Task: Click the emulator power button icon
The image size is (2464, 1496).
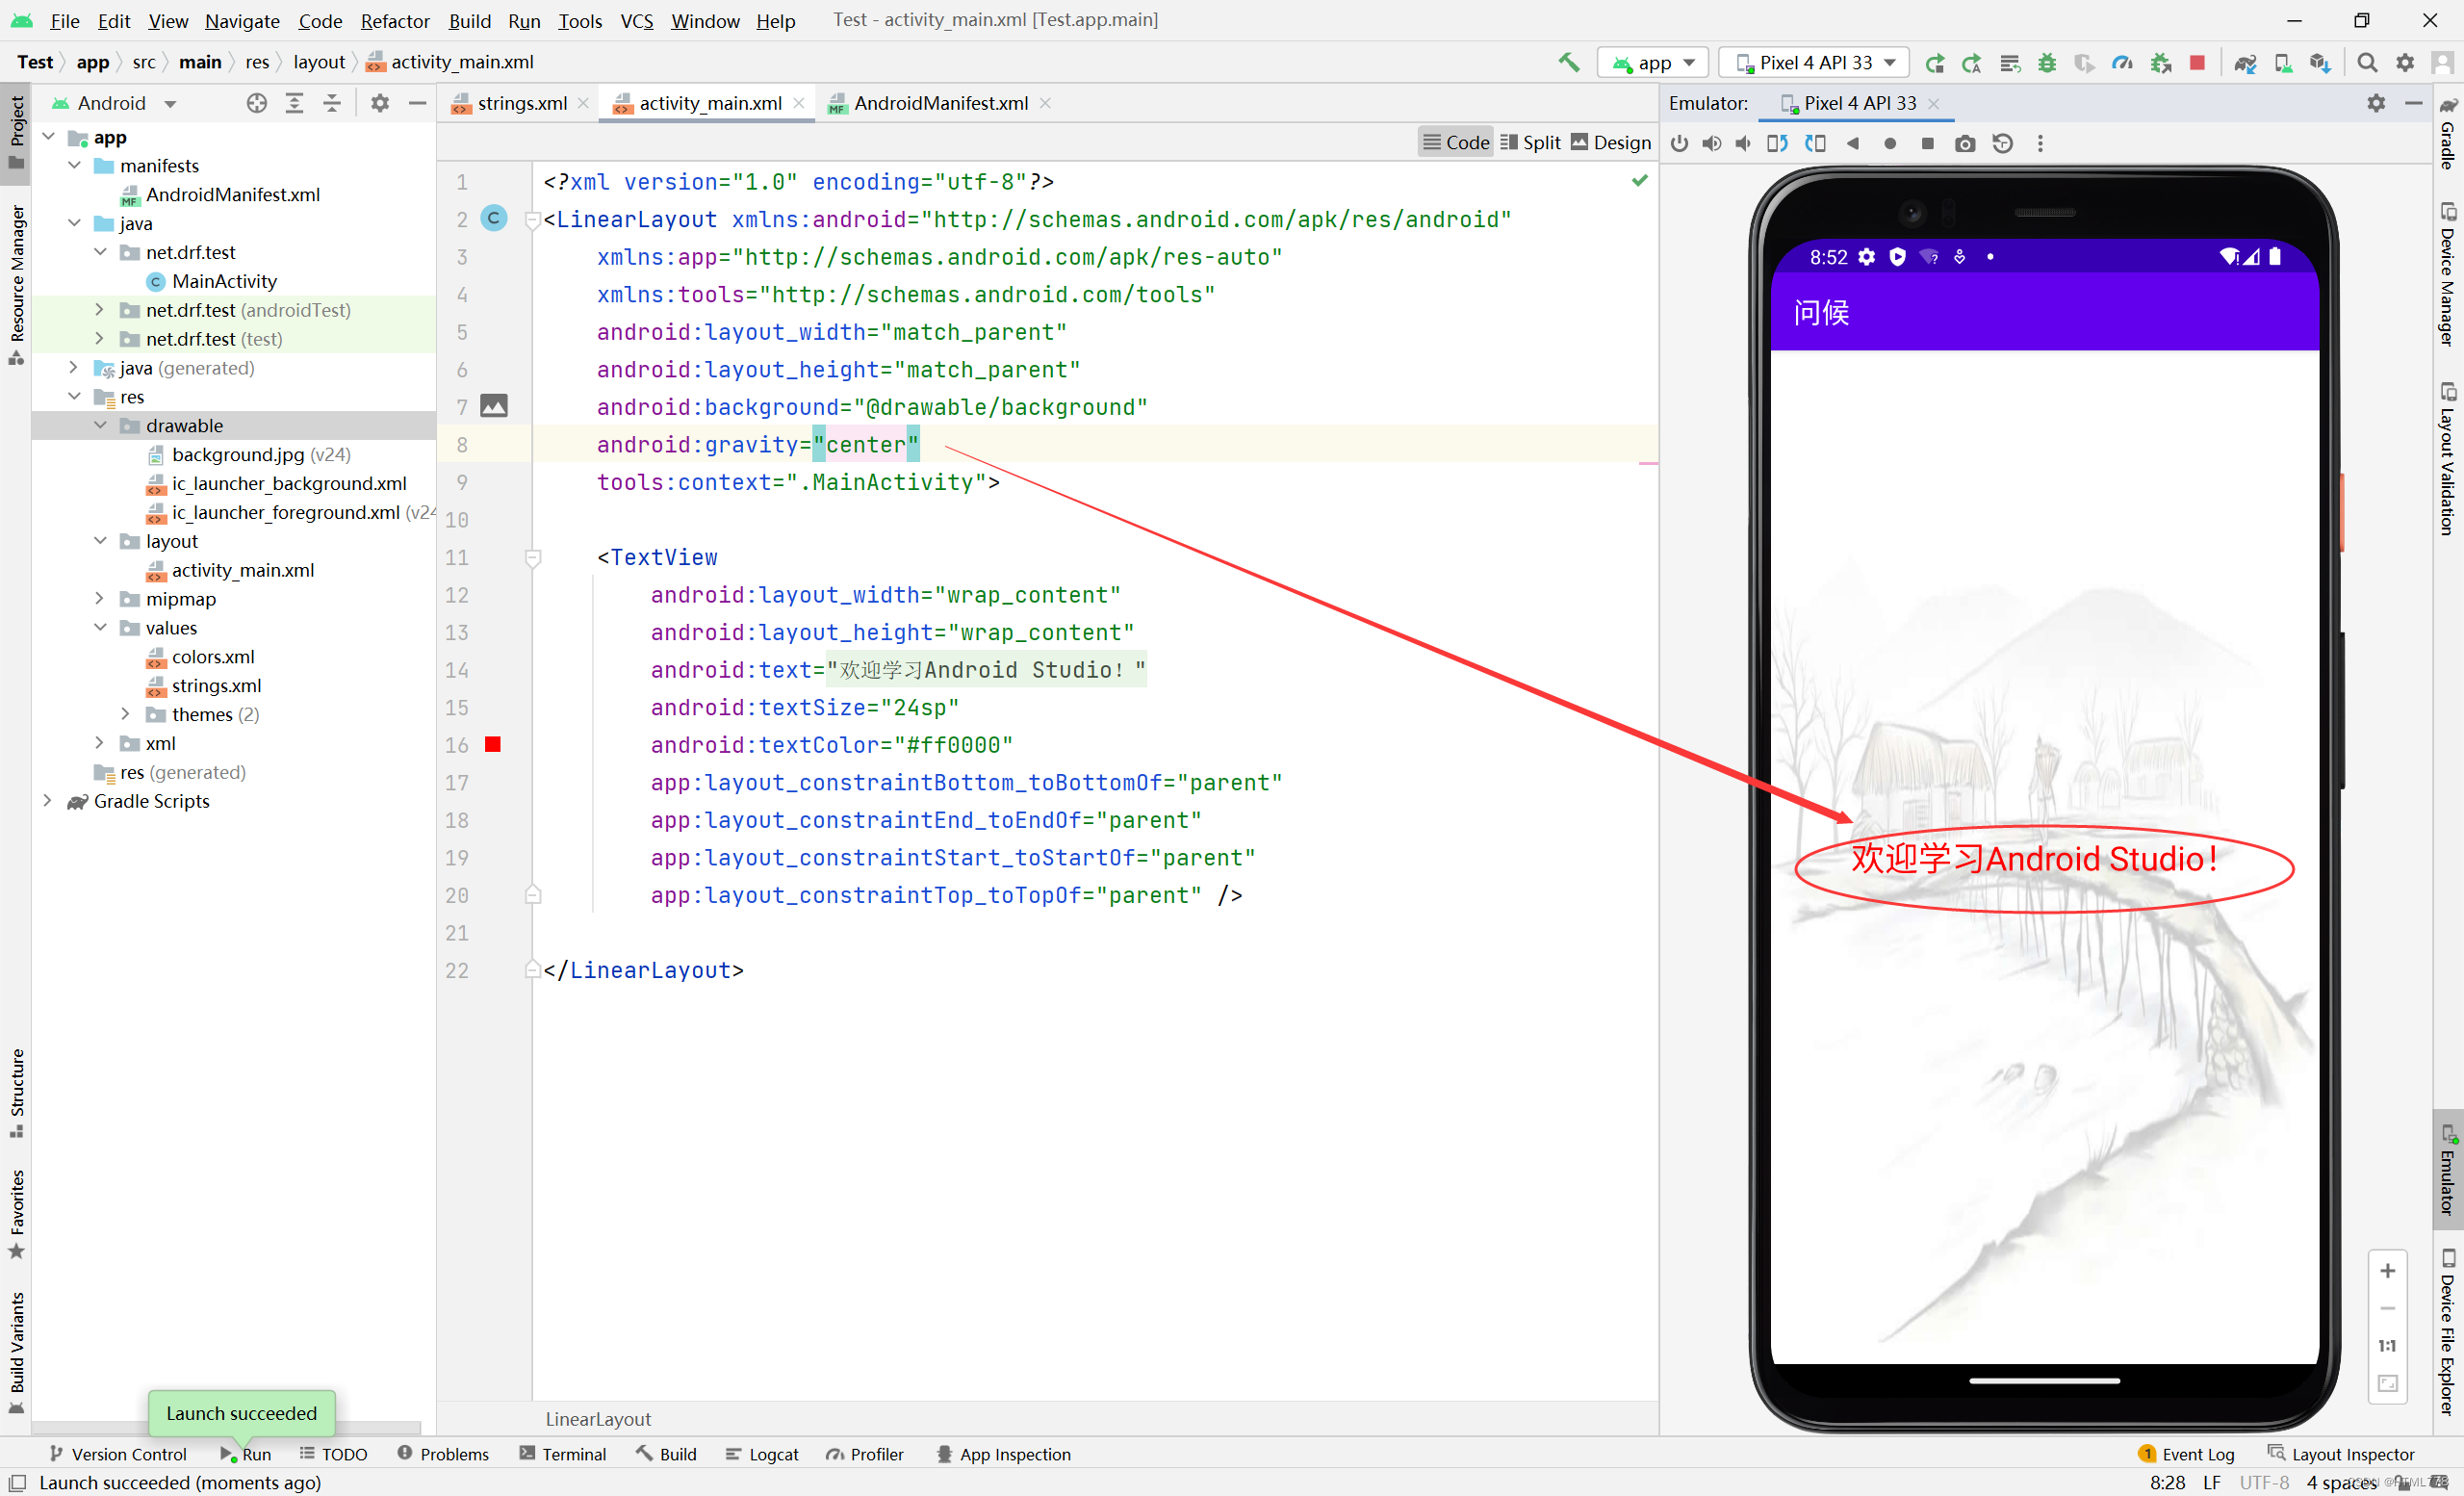Action: click(x=1679, y=143)
